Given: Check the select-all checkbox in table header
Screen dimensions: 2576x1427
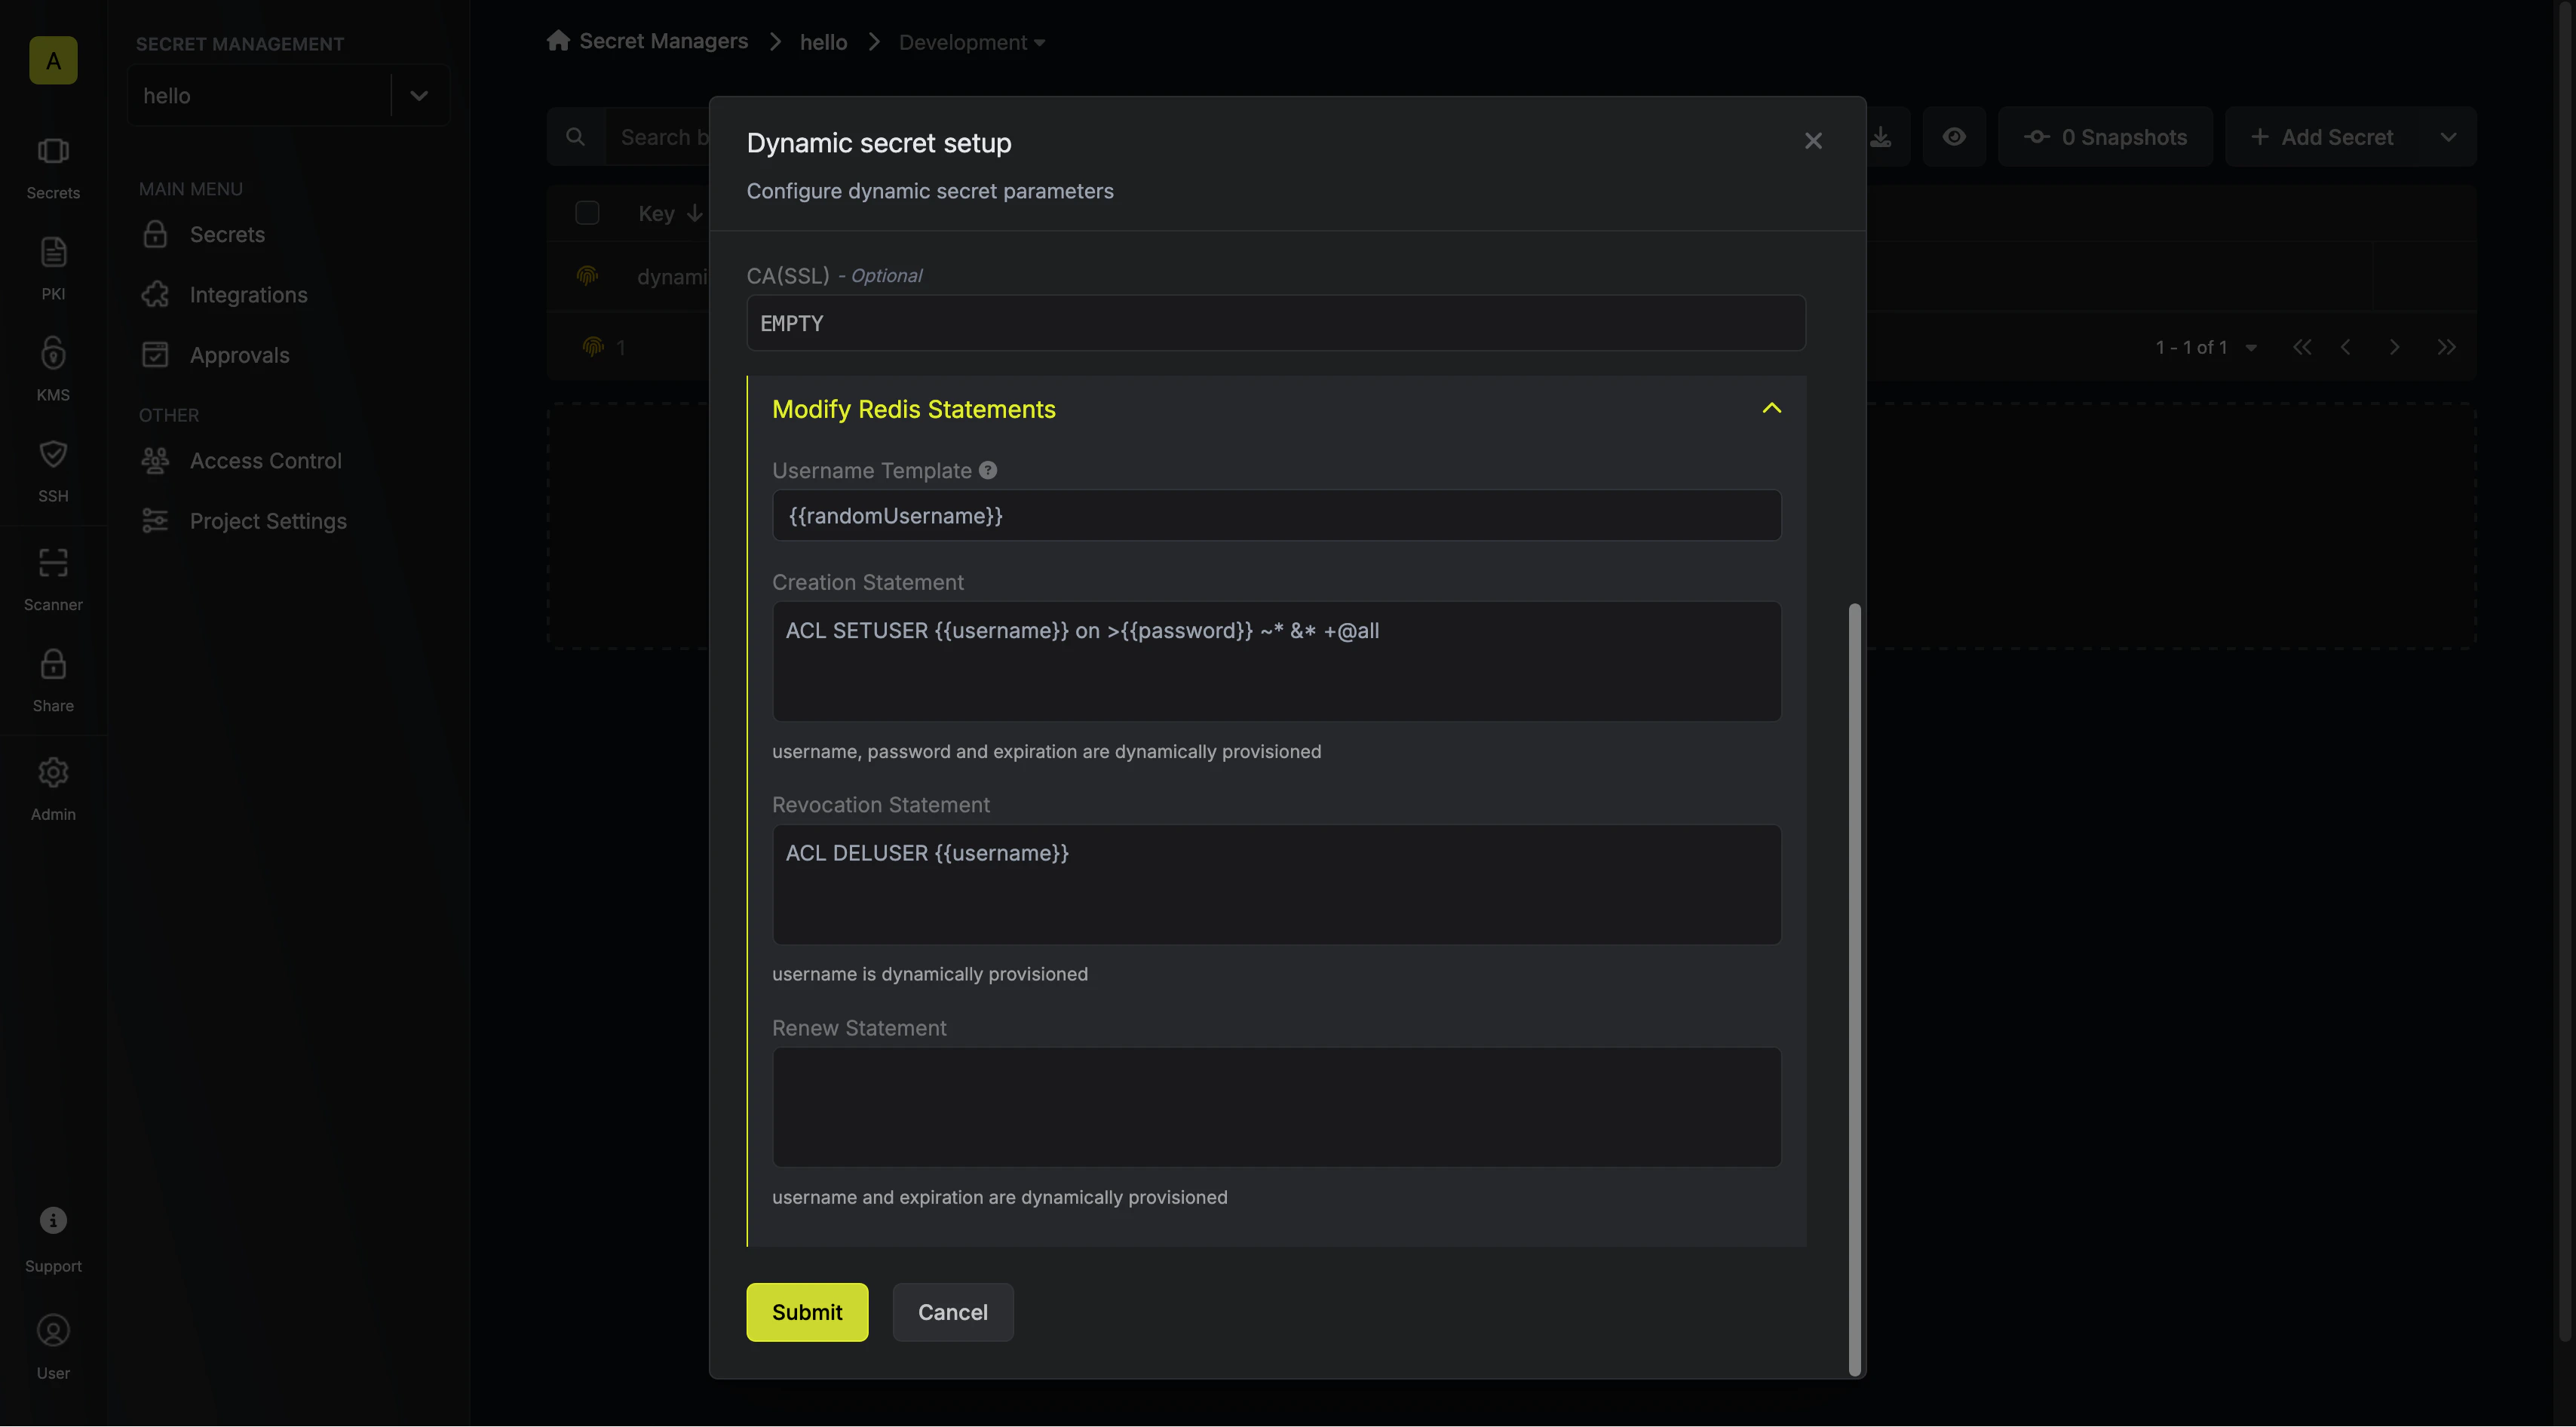Looking at the screenshot, I should pyautogui.click(x=587, y=213).
